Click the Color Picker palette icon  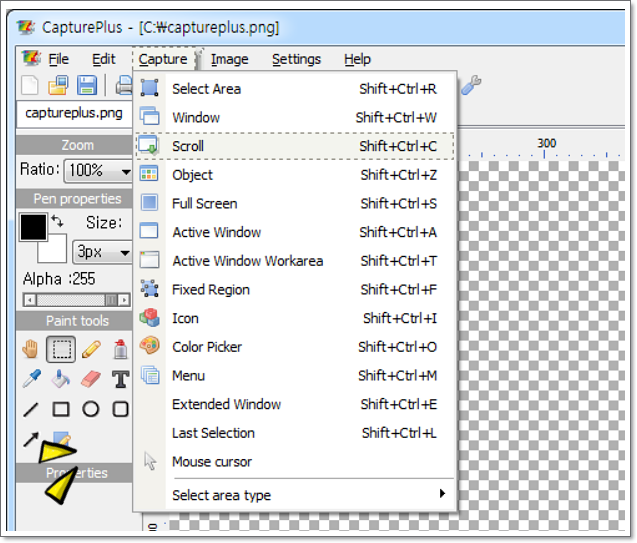150,346
